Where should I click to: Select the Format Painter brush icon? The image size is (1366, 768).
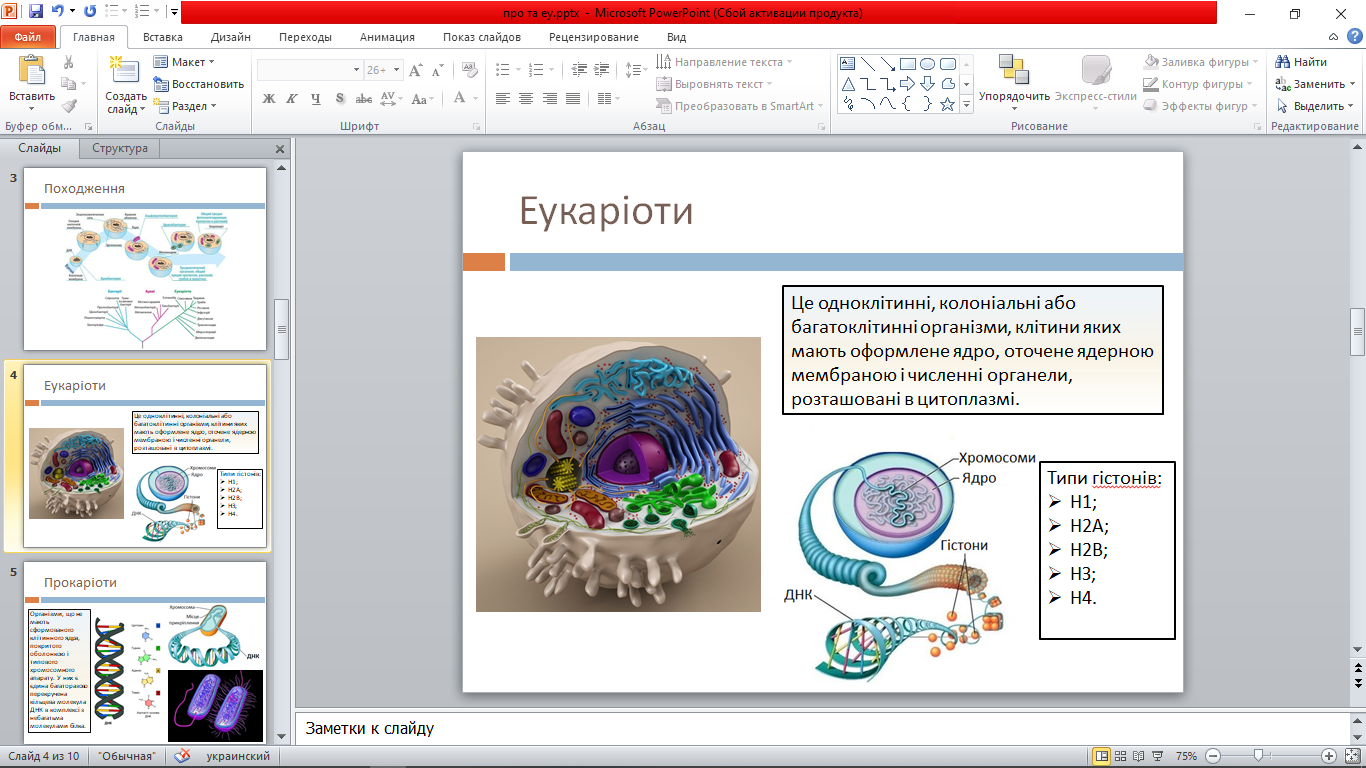click(69, 106)
